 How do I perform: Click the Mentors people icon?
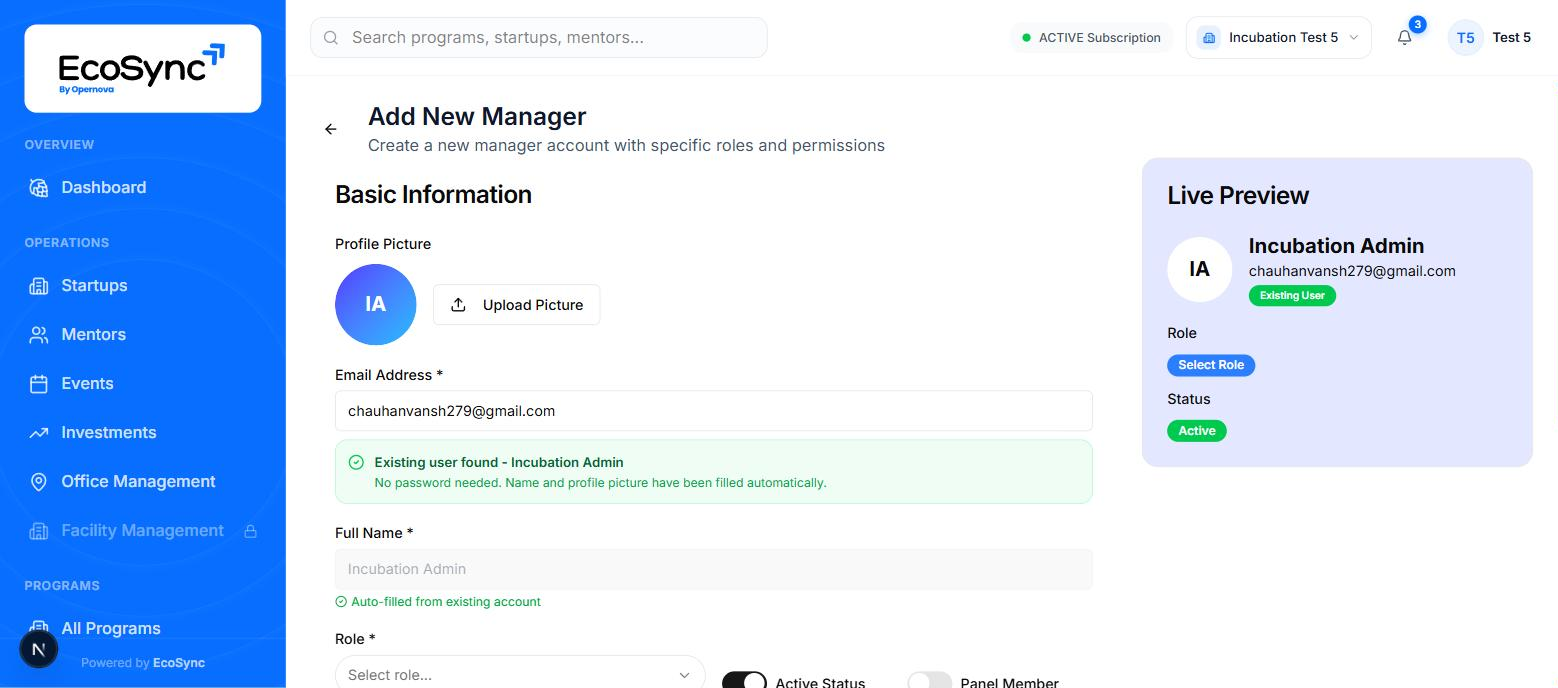click(39, 335)
